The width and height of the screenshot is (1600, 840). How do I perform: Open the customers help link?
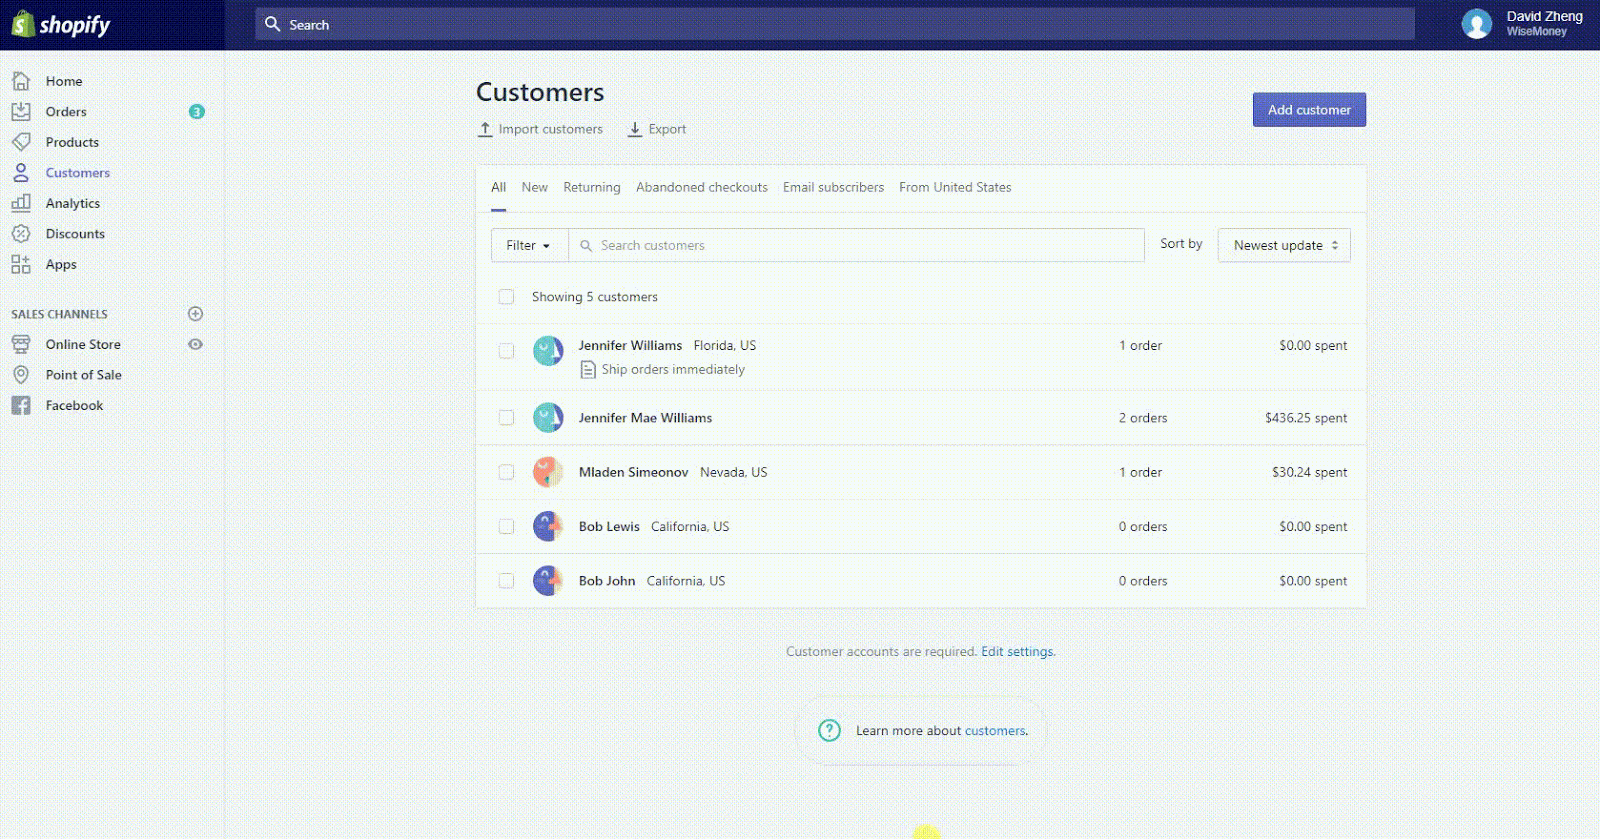coord(995,731)
